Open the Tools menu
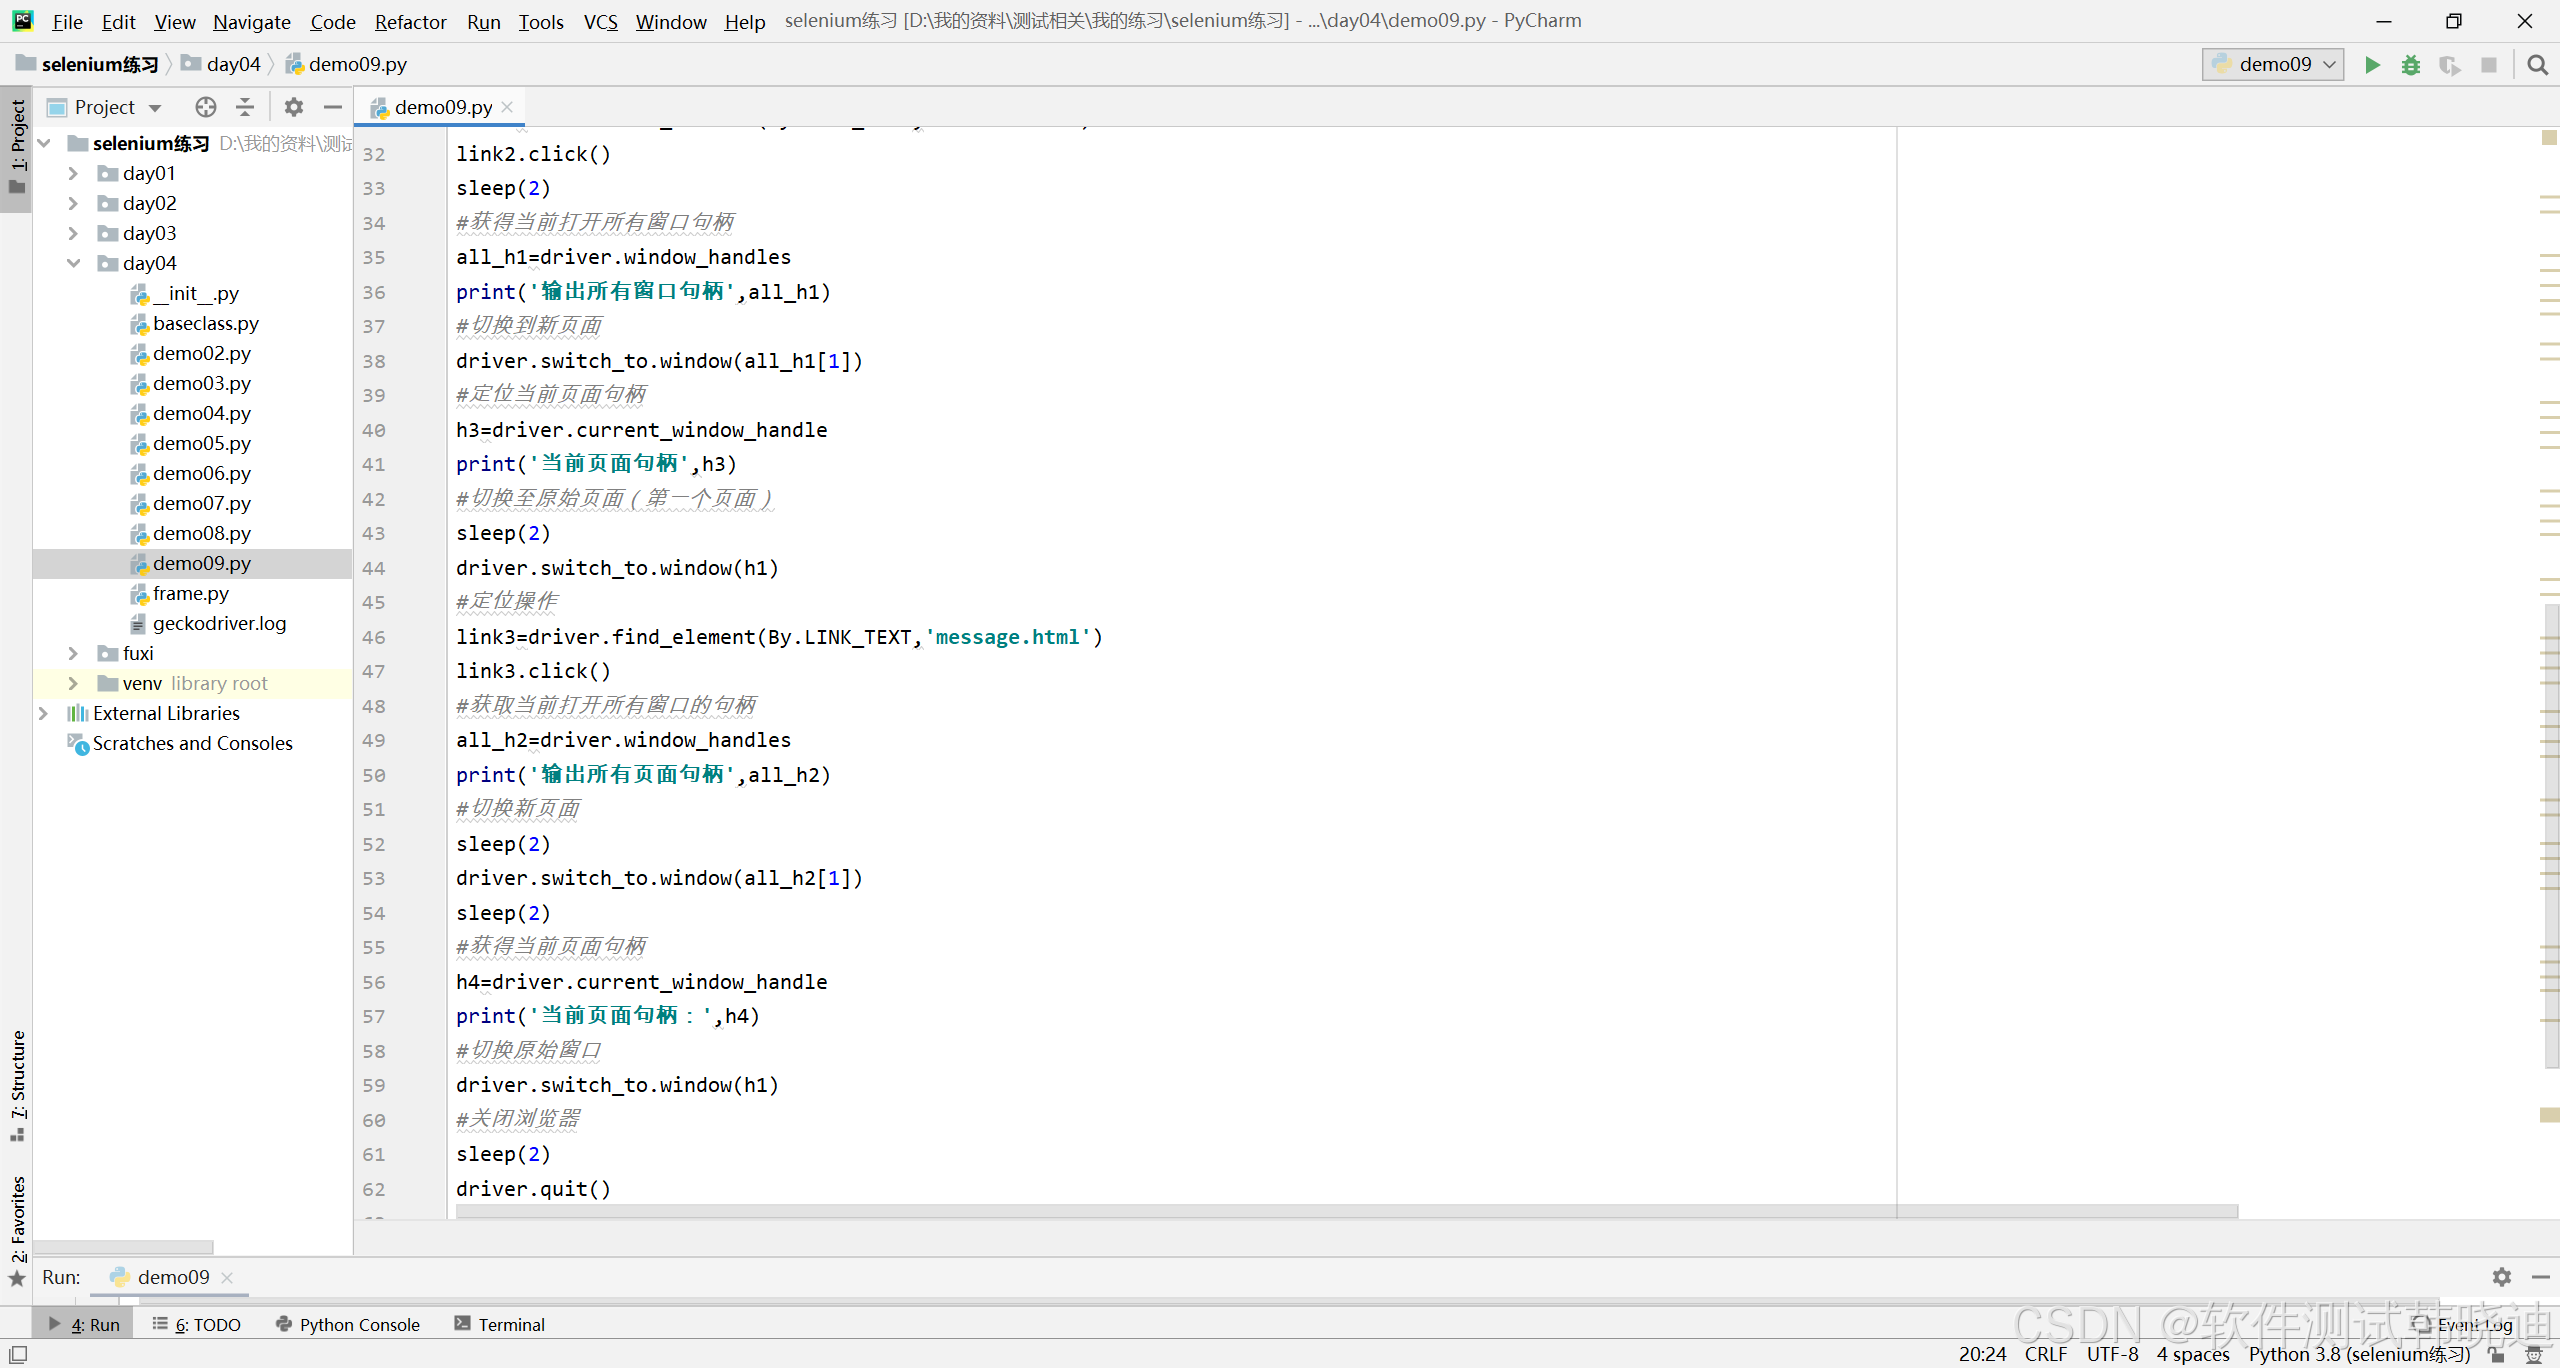This screenshot has height=1368, width=2560. coord(541,21)
